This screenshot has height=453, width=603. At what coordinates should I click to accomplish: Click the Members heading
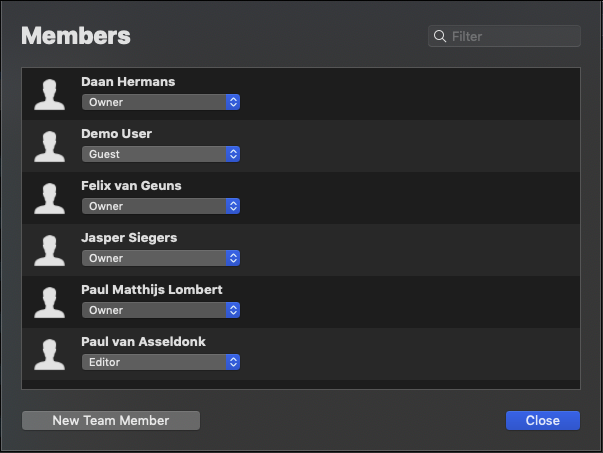click(x=76, y=36)
